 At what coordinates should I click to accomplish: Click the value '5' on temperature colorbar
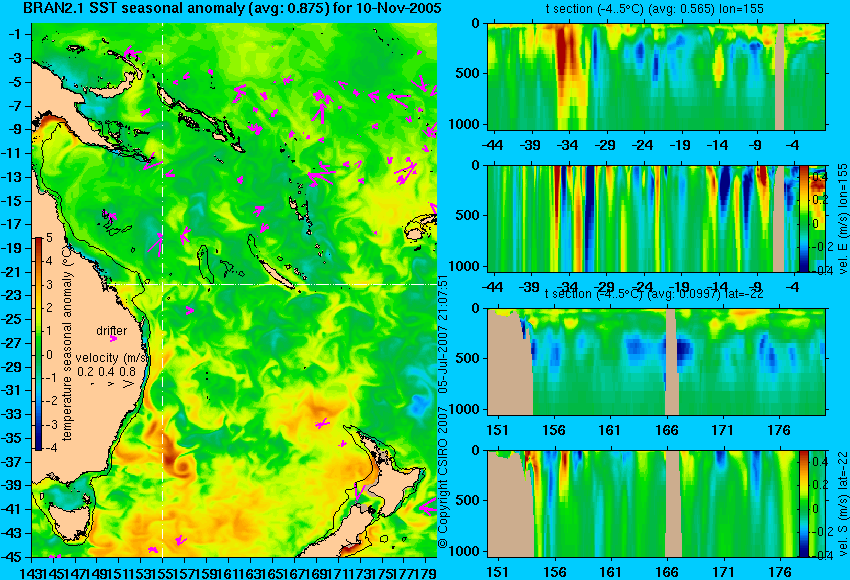coord(49,238)
